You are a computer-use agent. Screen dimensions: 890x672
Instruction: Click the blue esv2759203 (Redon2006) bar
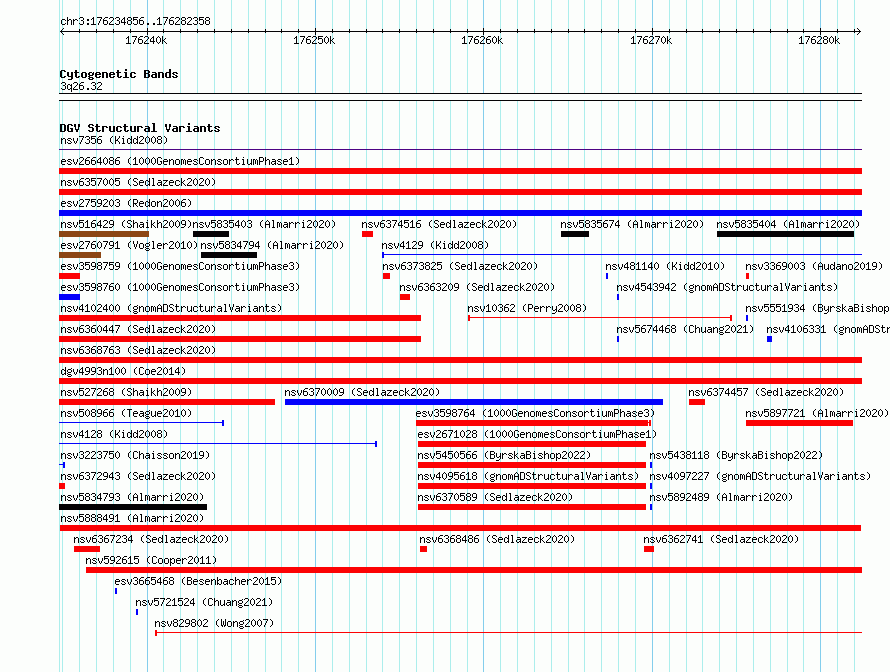tap(460, 213)
